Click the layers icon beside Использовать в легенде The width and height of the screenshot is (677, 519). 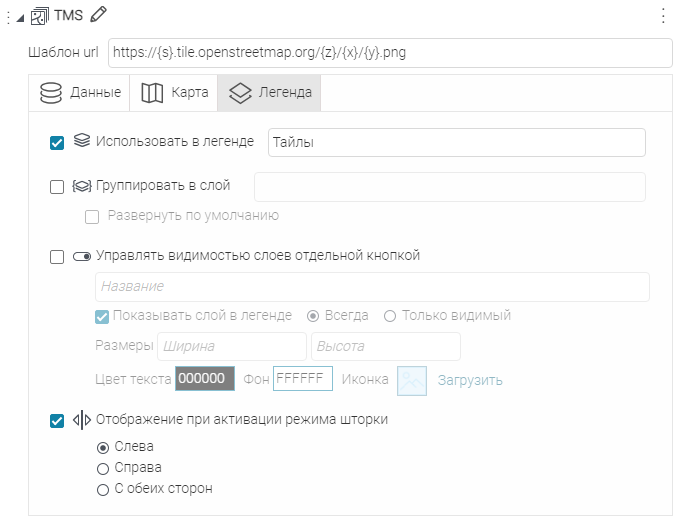[x=82, y=142]
